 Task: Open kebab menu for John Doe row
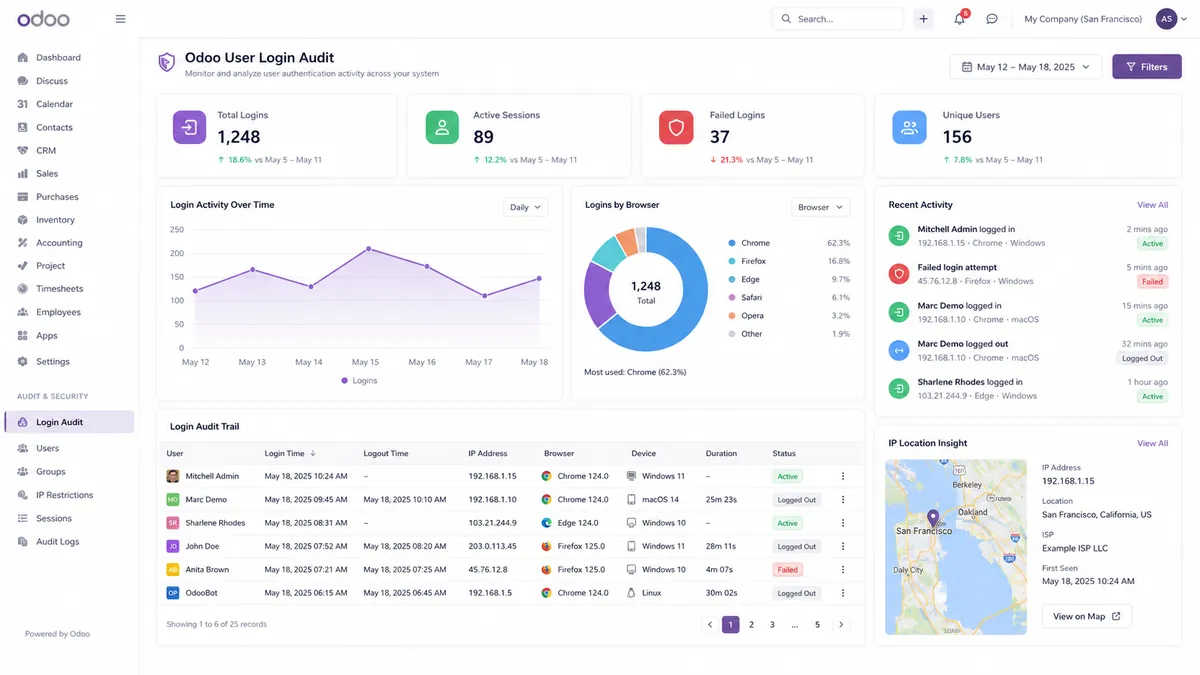click(x=843, y=546)
